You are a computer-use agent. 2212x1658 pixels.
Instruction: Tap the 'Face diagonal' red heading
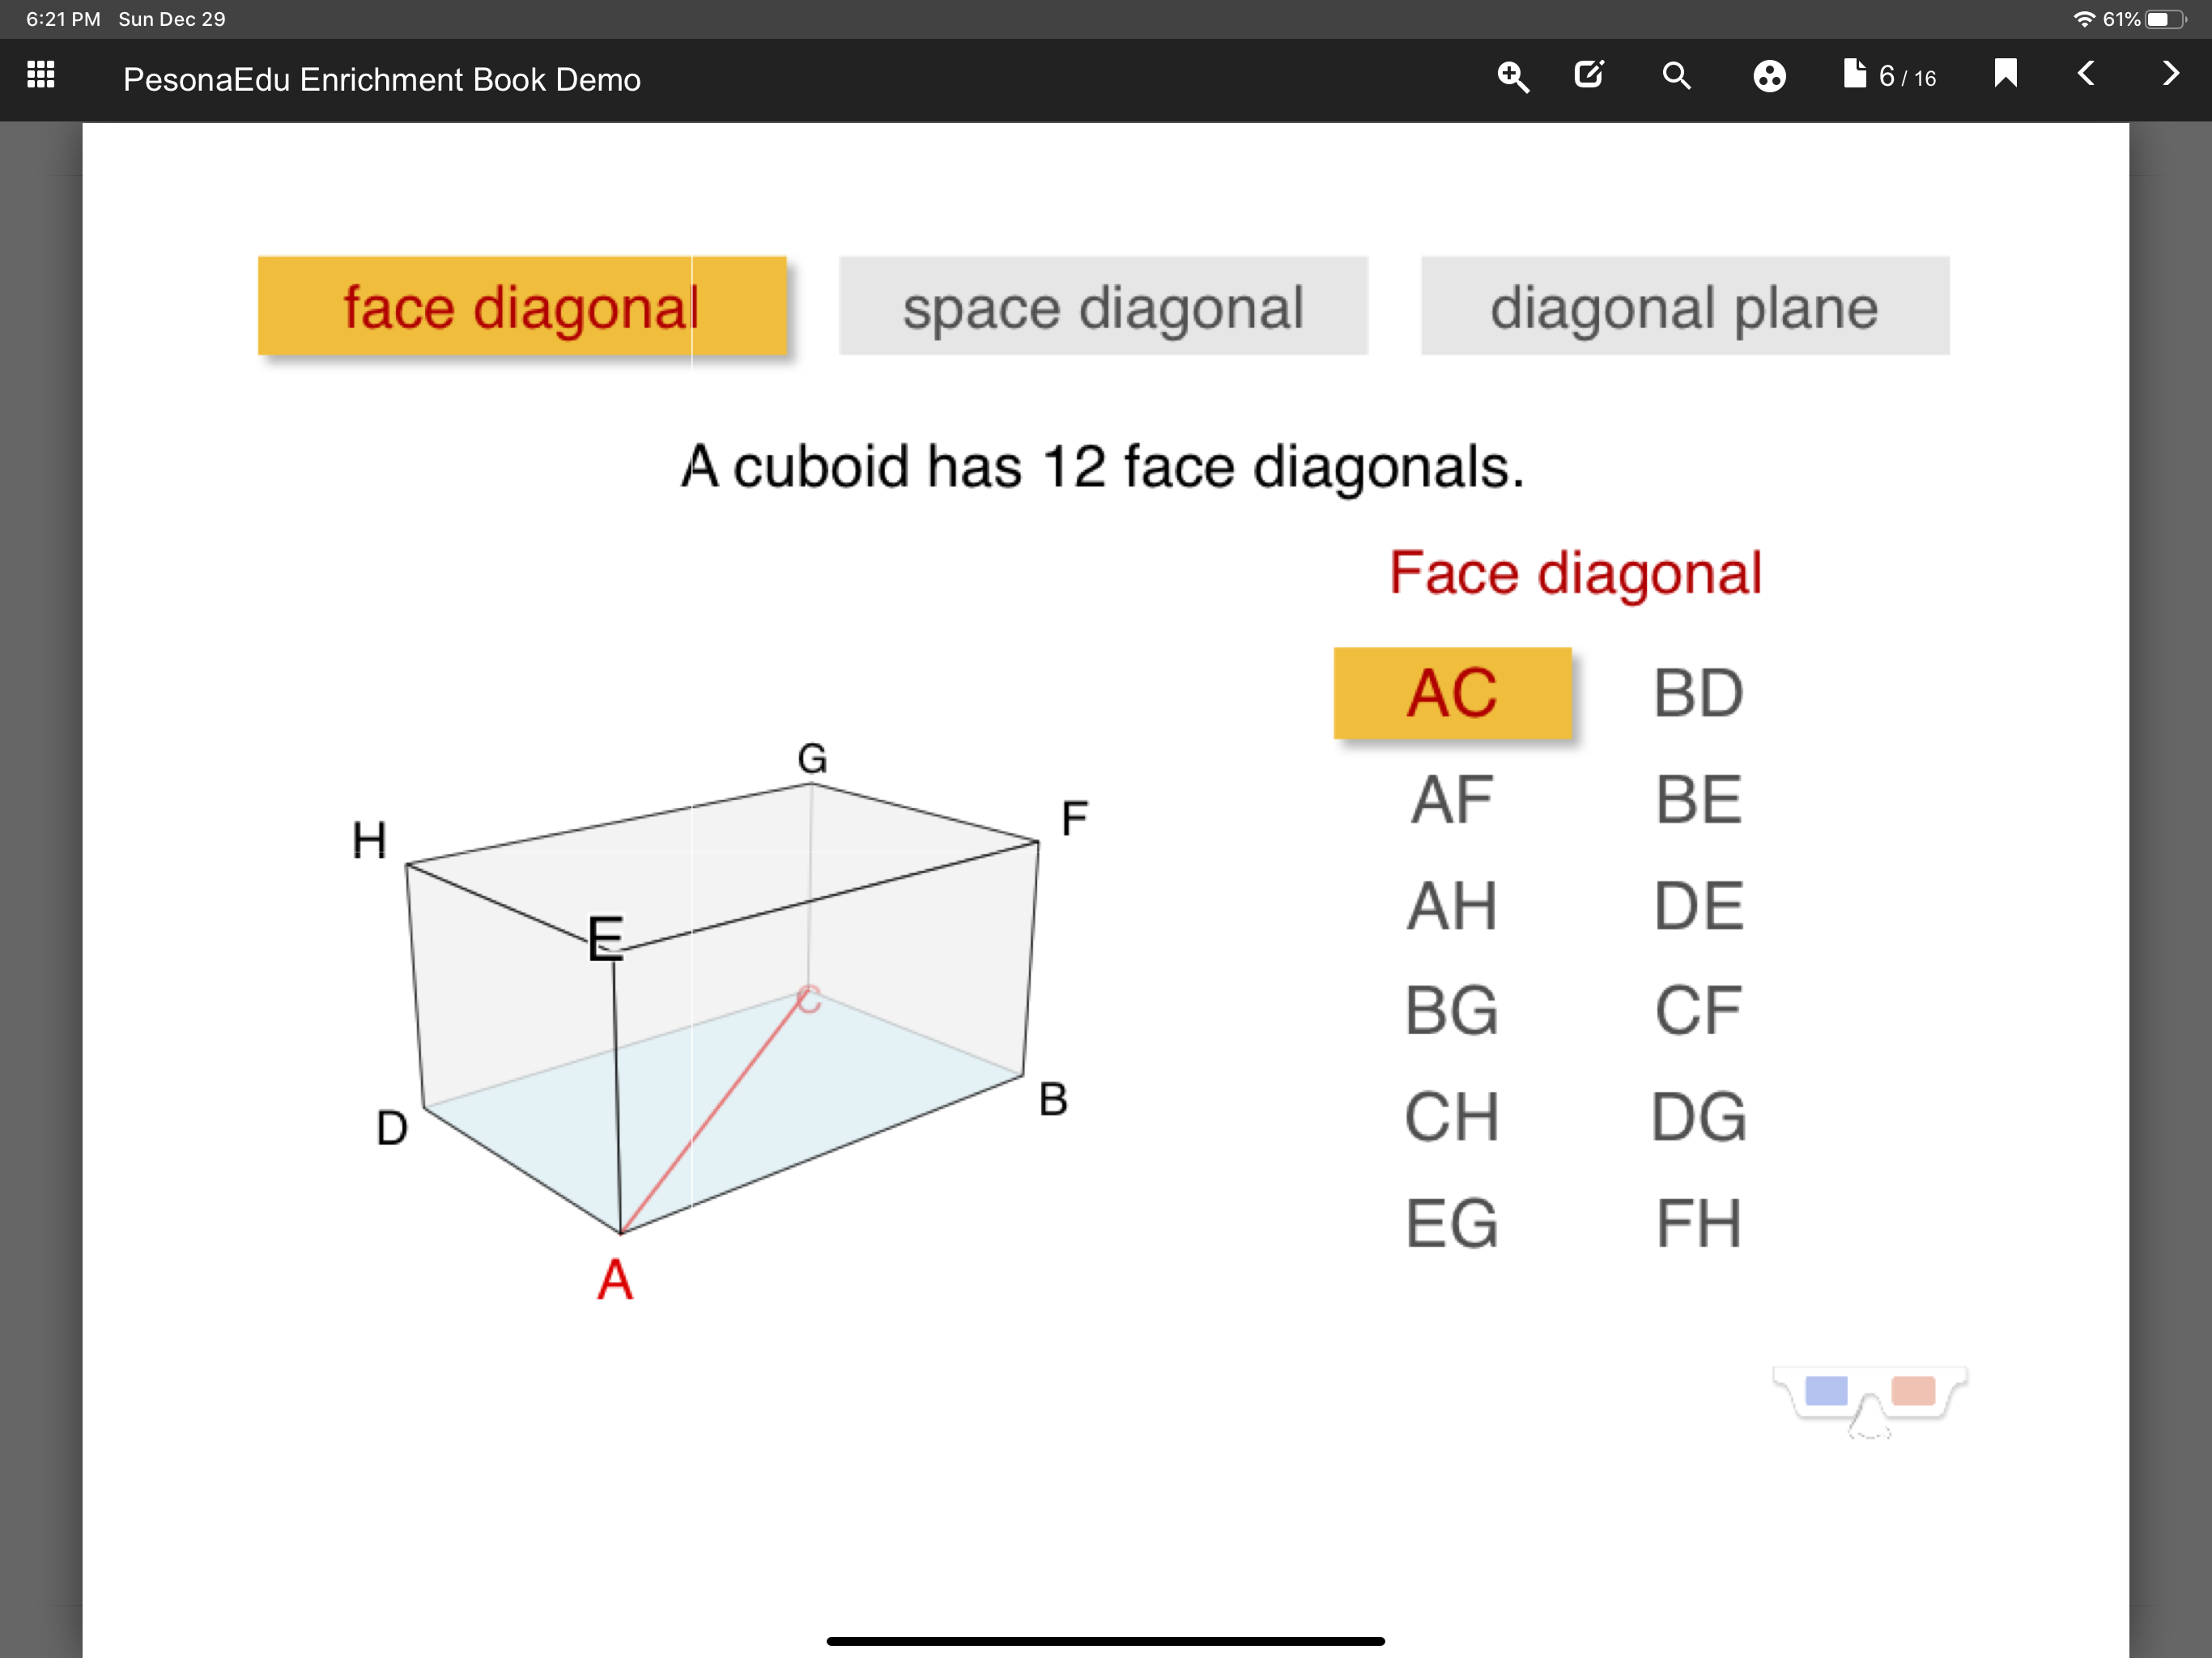(x=1575, y=574)
